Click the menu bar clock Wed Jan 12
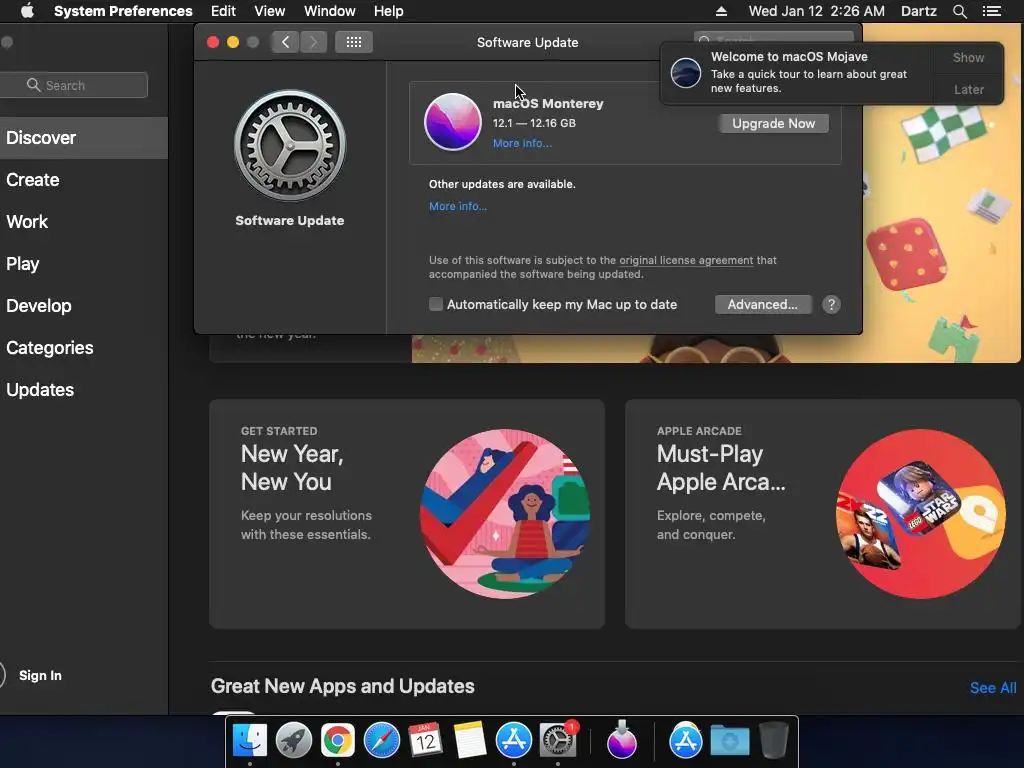The height and width of the screenshot is (768, 1024). click(816, 11)
